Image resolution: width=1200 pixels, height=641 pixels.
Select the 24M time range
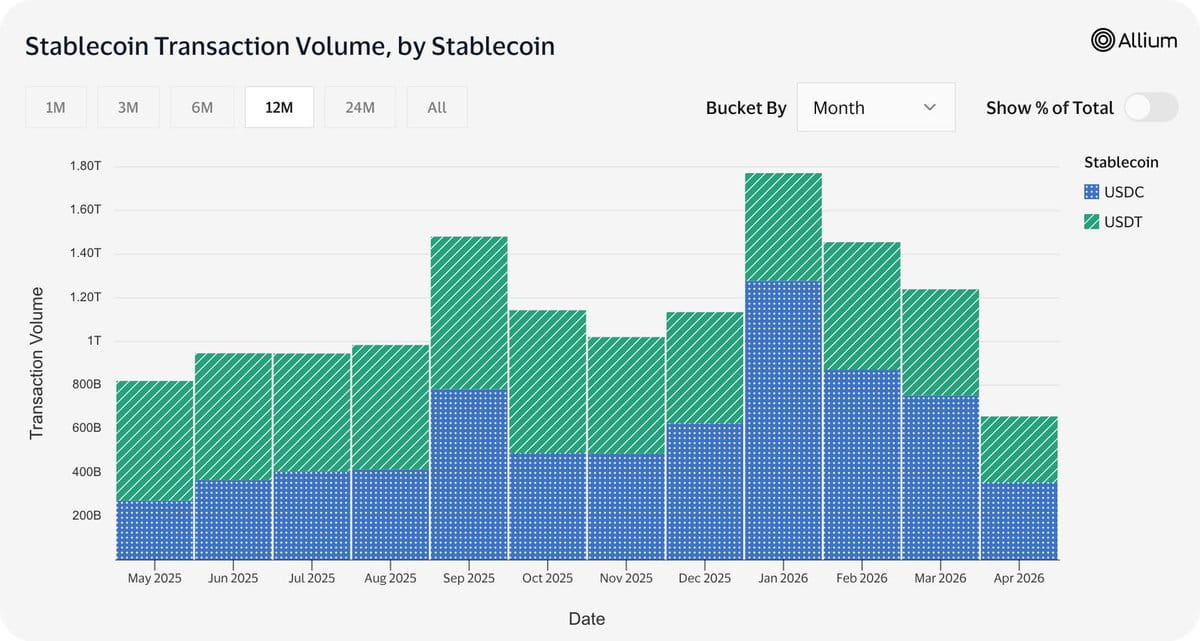point(360,107)
